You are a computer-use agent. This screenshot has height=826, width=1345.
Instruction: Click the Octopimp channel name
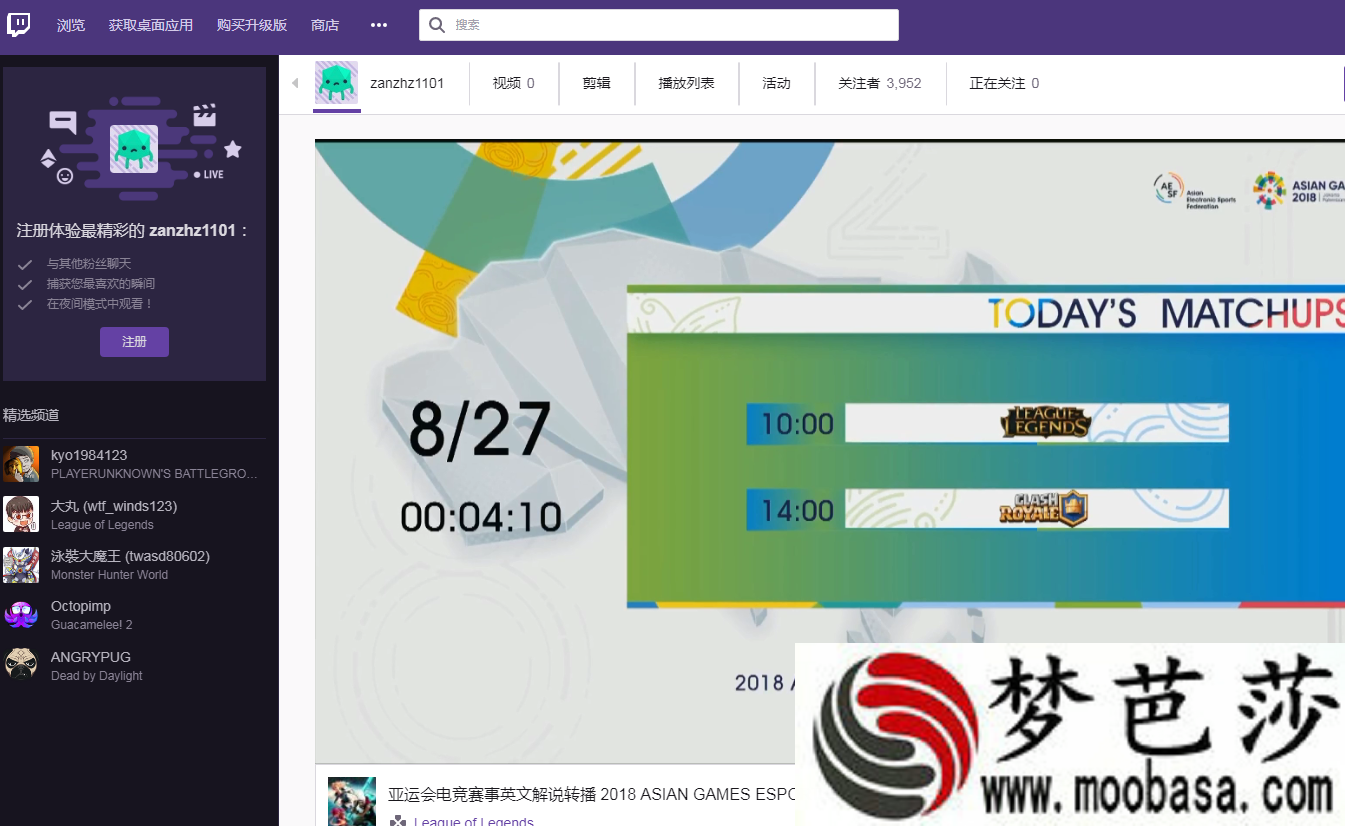tap(81, 606)
